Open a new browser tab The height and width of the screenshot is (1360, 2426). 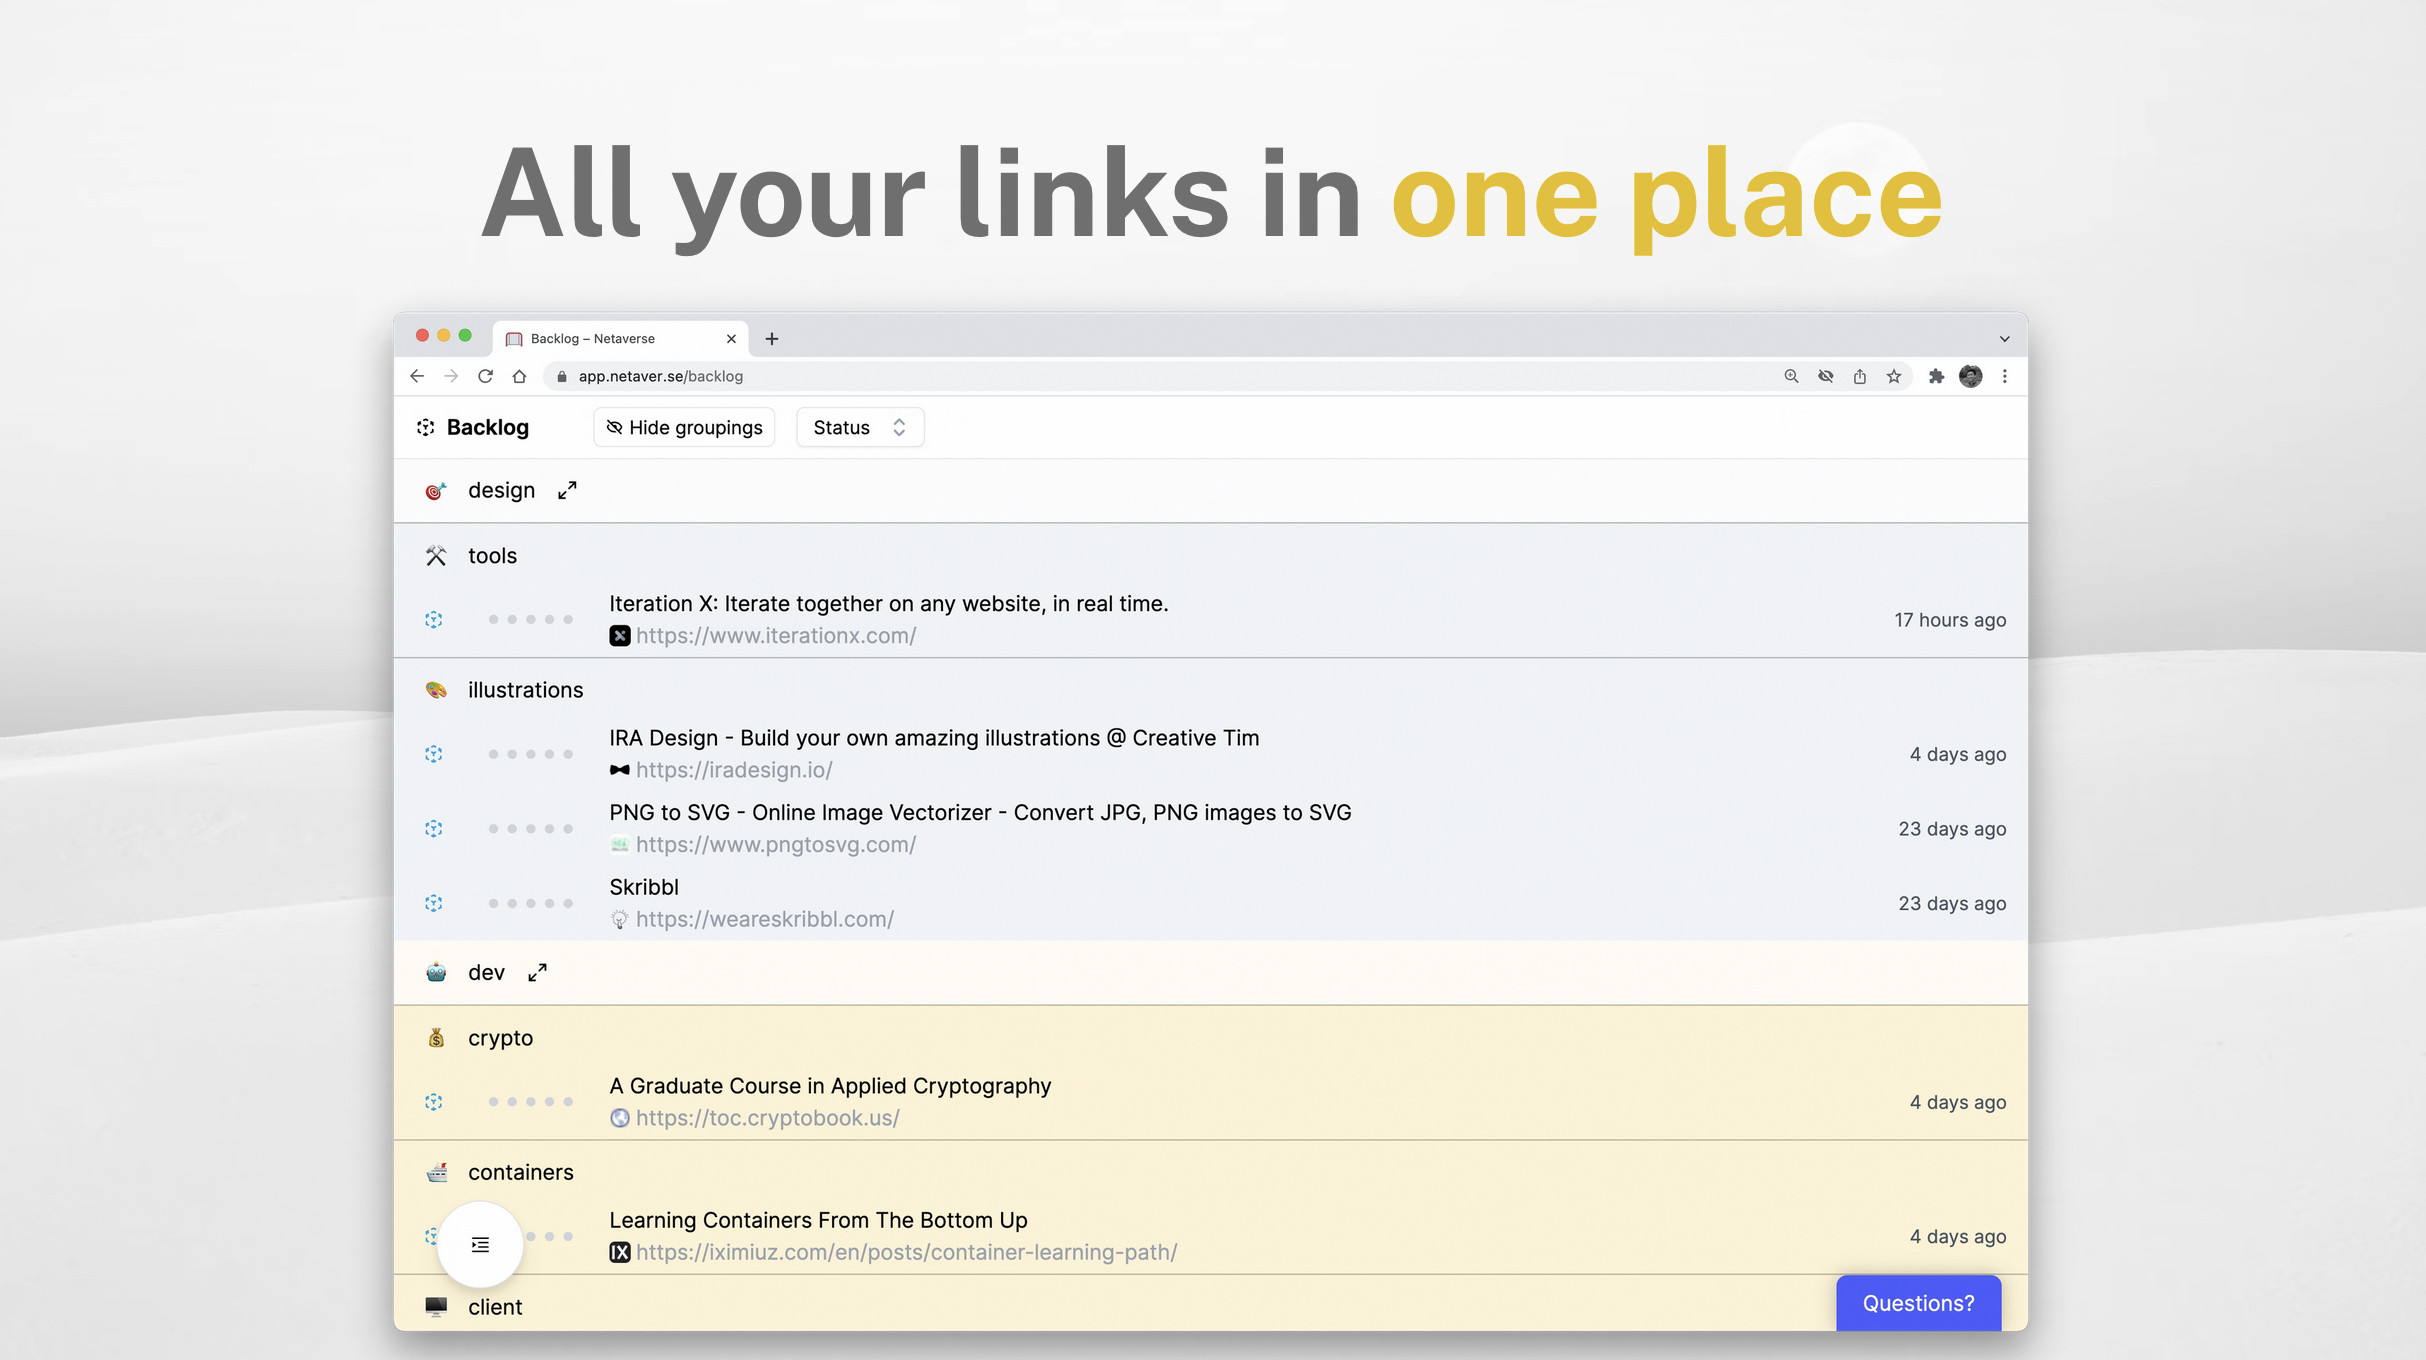click(x=771, y=338)
